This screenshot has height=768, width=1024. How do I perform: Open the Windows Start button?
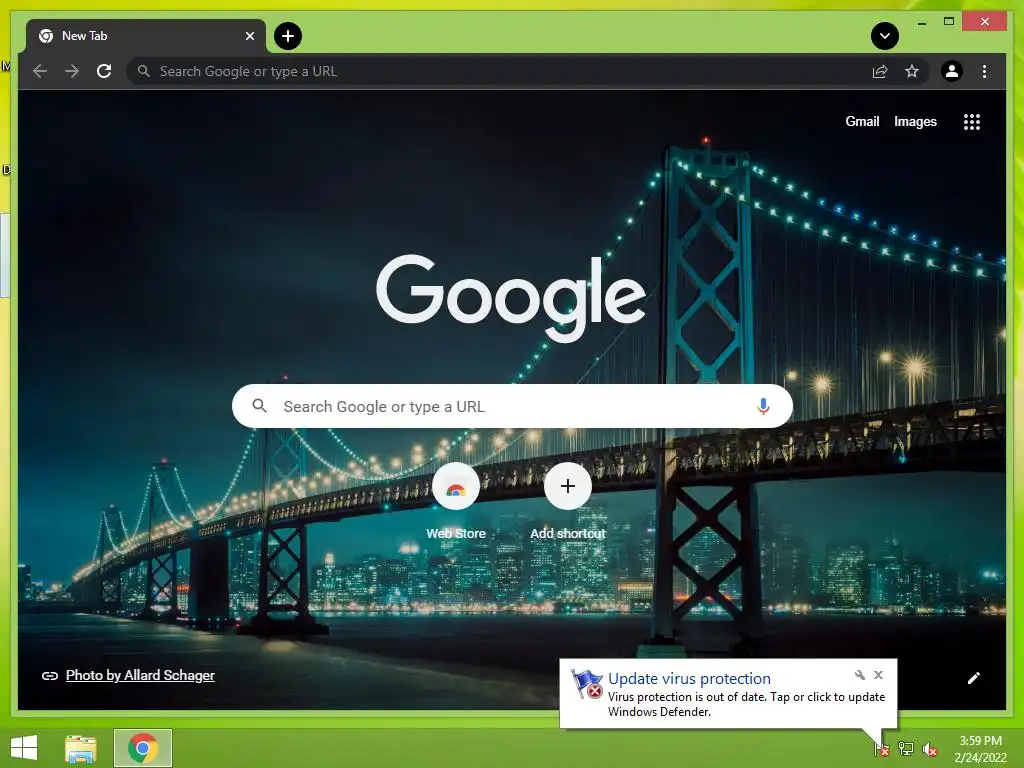click(24, 748)
